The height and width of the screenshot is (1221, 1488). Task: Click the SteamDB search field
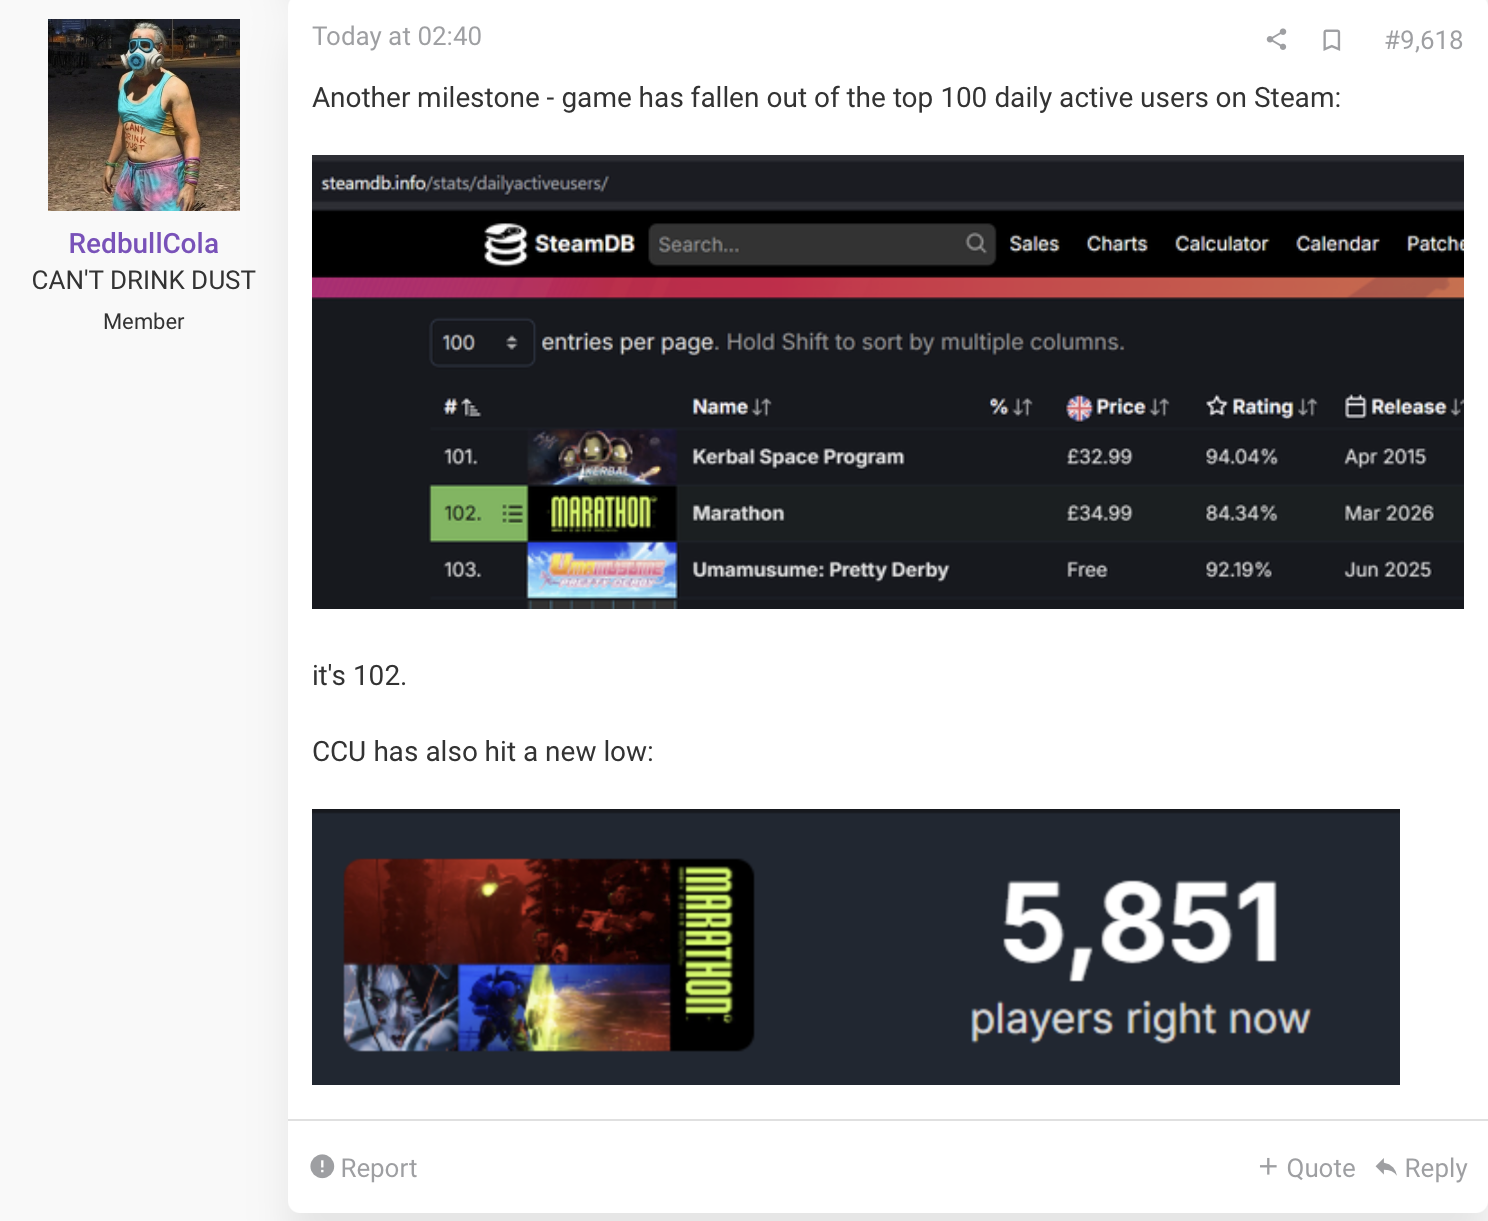coord(821,244)
